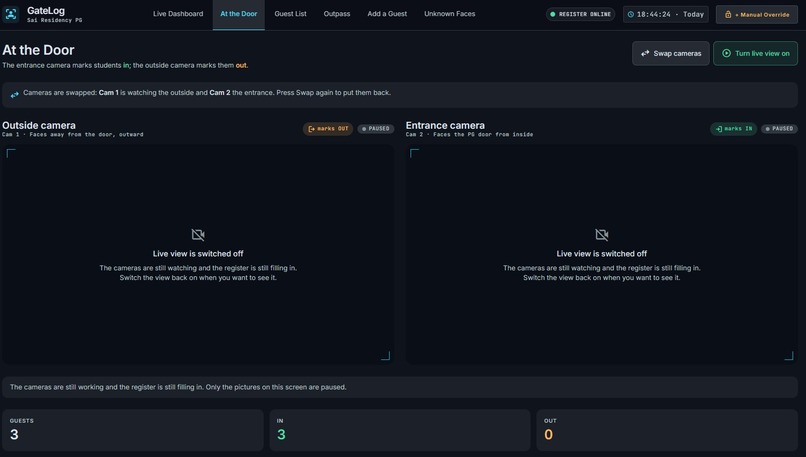
Task: Click the IN count card
Action: (399, 430)
